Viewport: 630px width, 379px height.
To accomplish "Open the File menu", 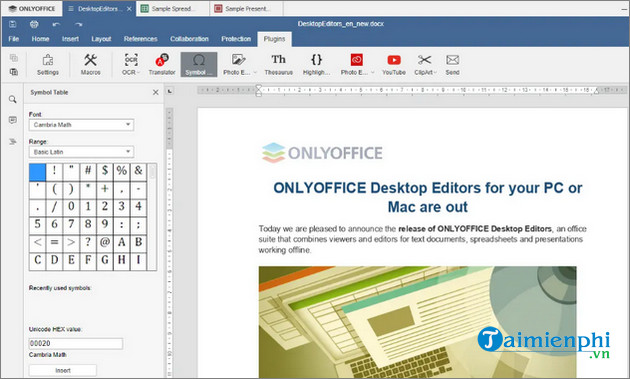I will [14, 39].
